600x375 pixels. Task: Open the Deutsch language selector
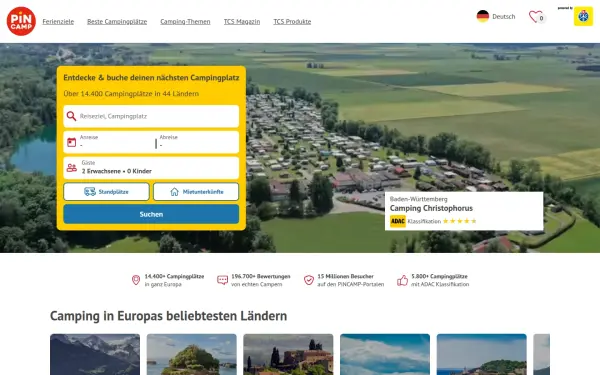pos(504,16)
